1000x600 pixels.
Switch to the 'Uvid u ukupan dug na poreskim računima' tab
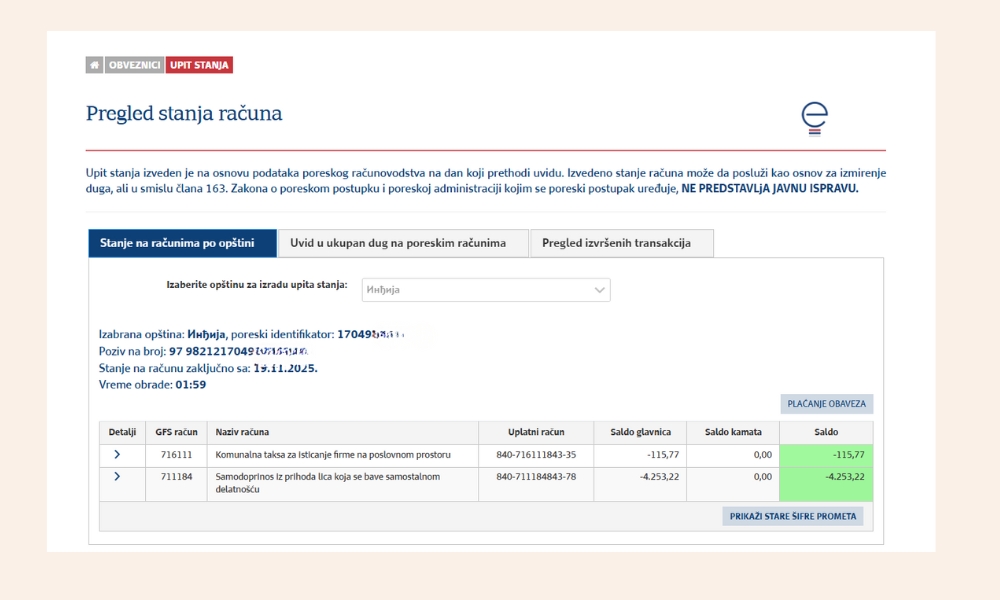point(404,243)
